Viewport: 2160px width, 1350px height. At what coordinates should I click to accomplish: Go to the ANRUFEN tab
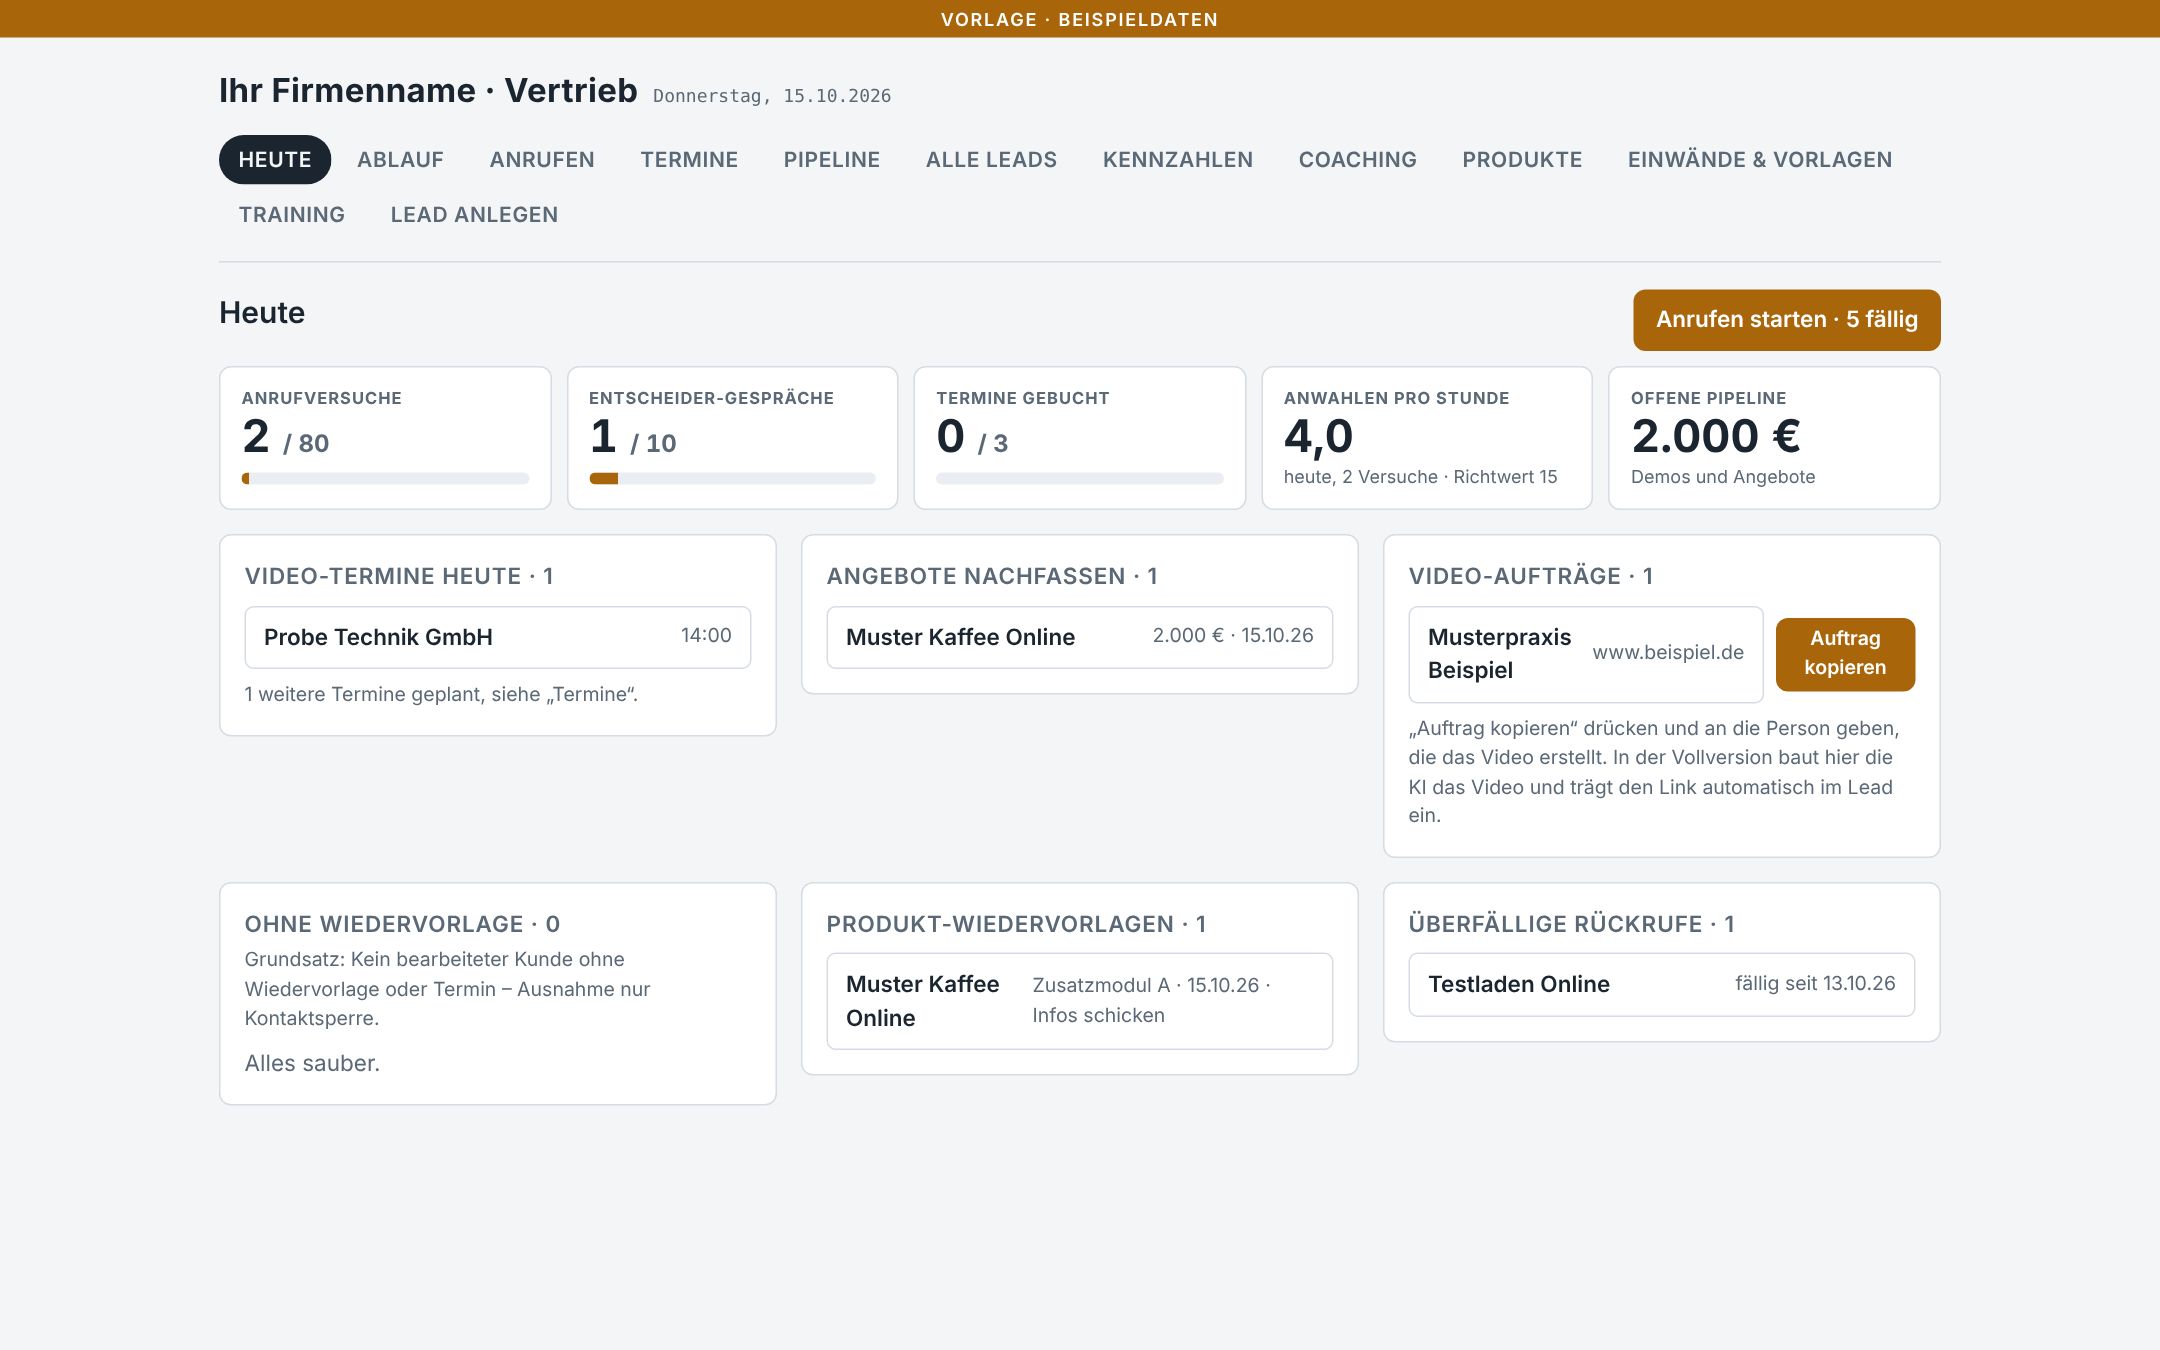pyautogui.click(x=542, y=160)
